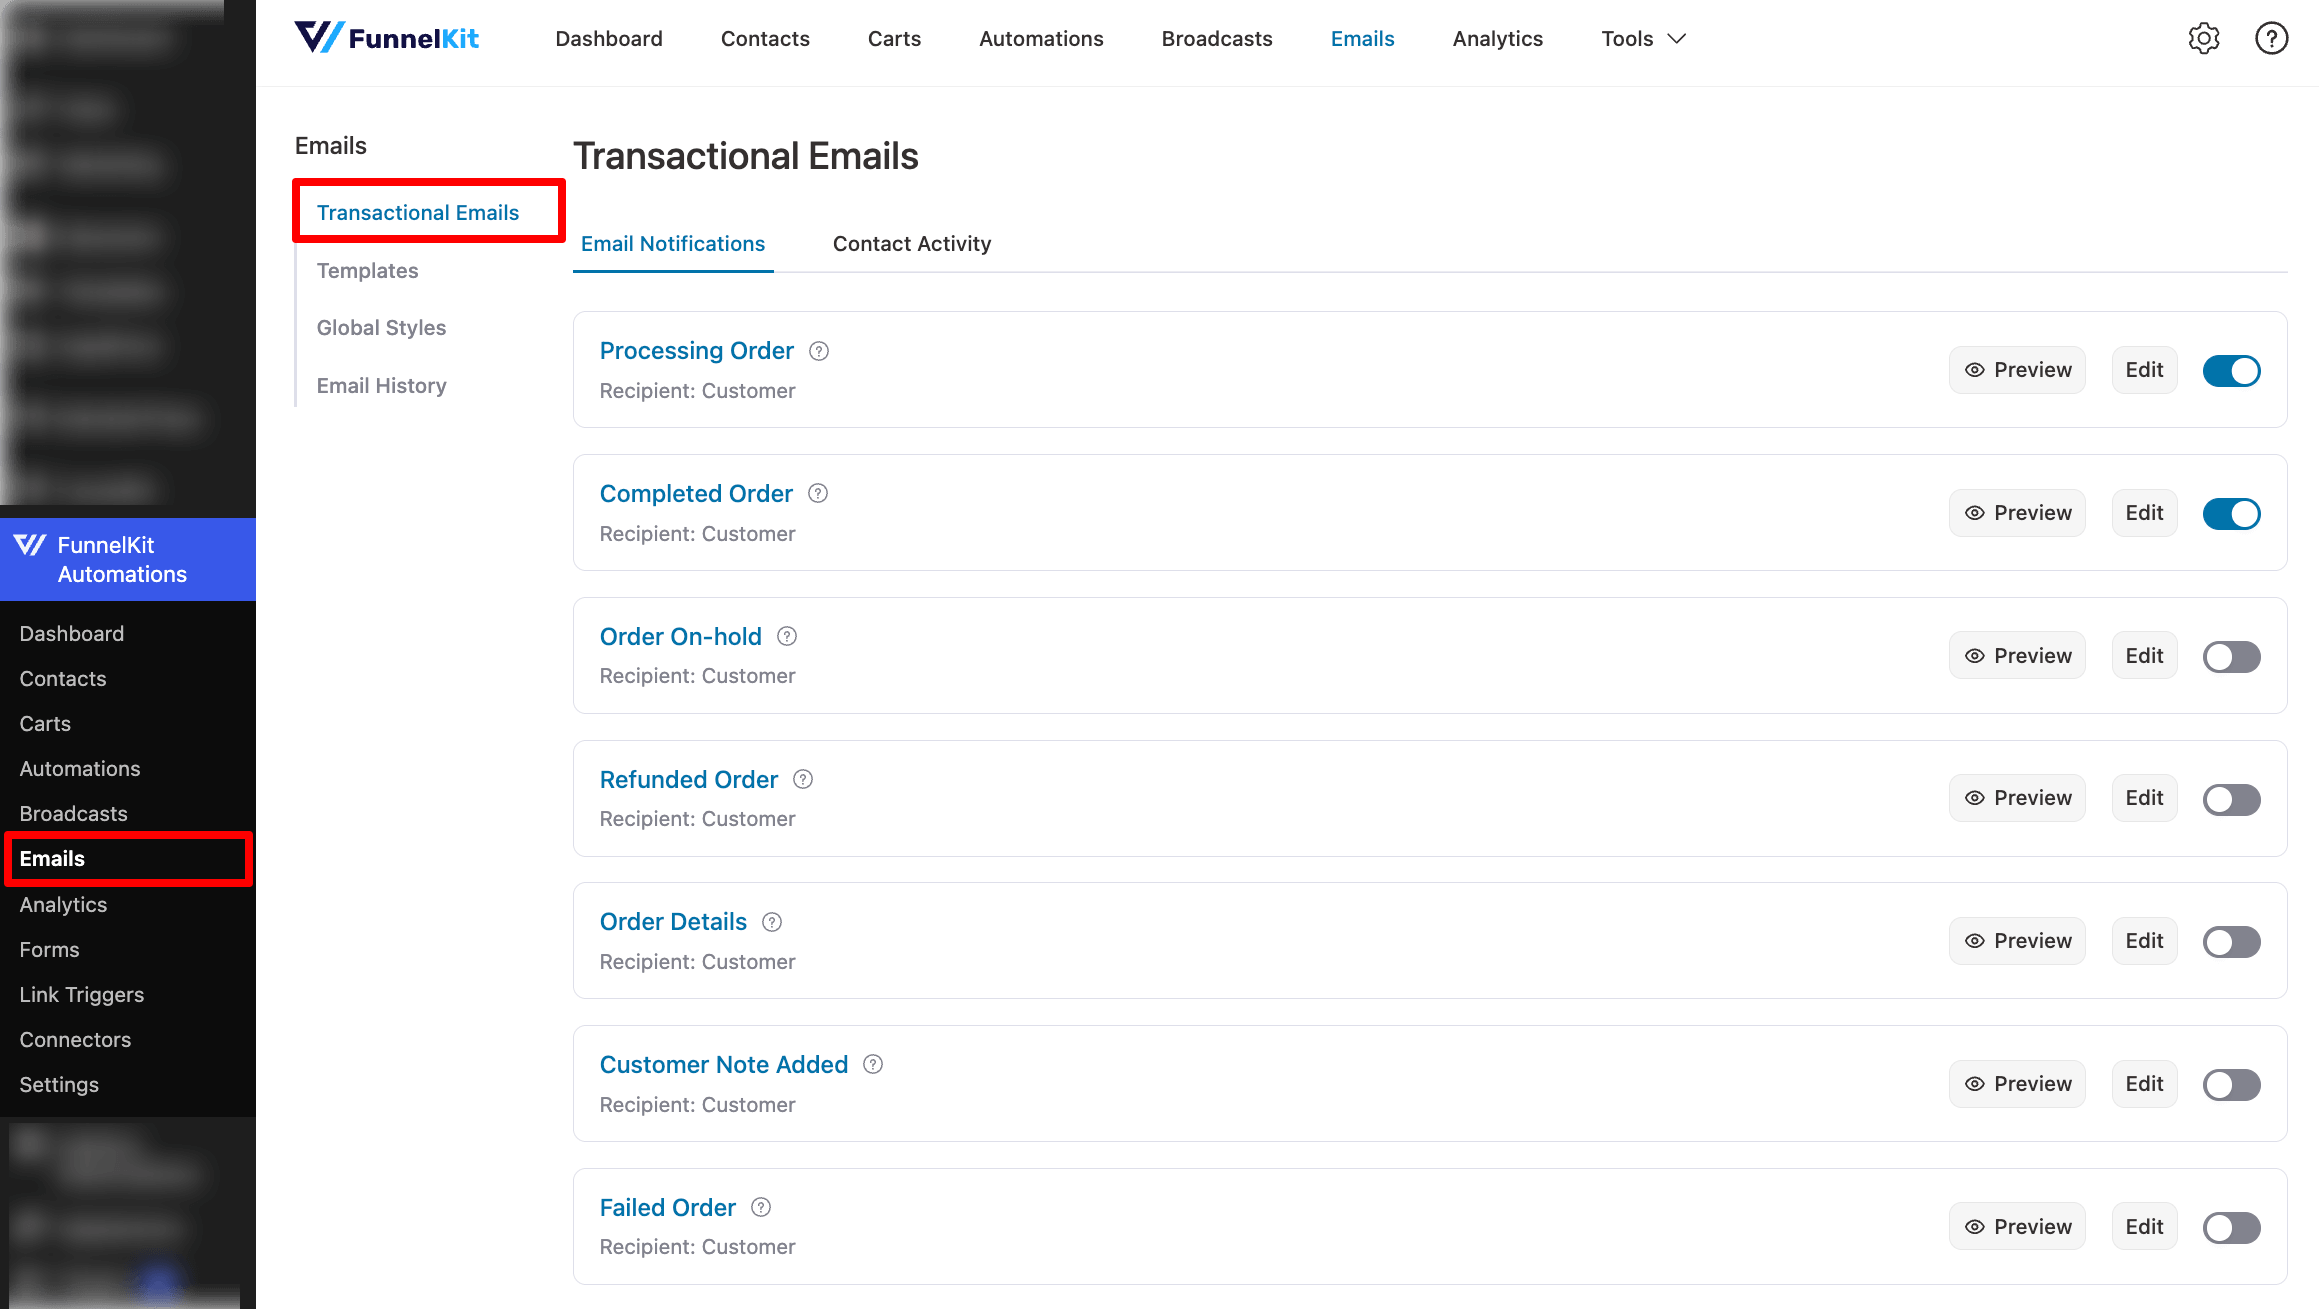Viewport: 2319px width, 1309px height.
Task: Open the Tools dropdown menu
Action: 1641,38
